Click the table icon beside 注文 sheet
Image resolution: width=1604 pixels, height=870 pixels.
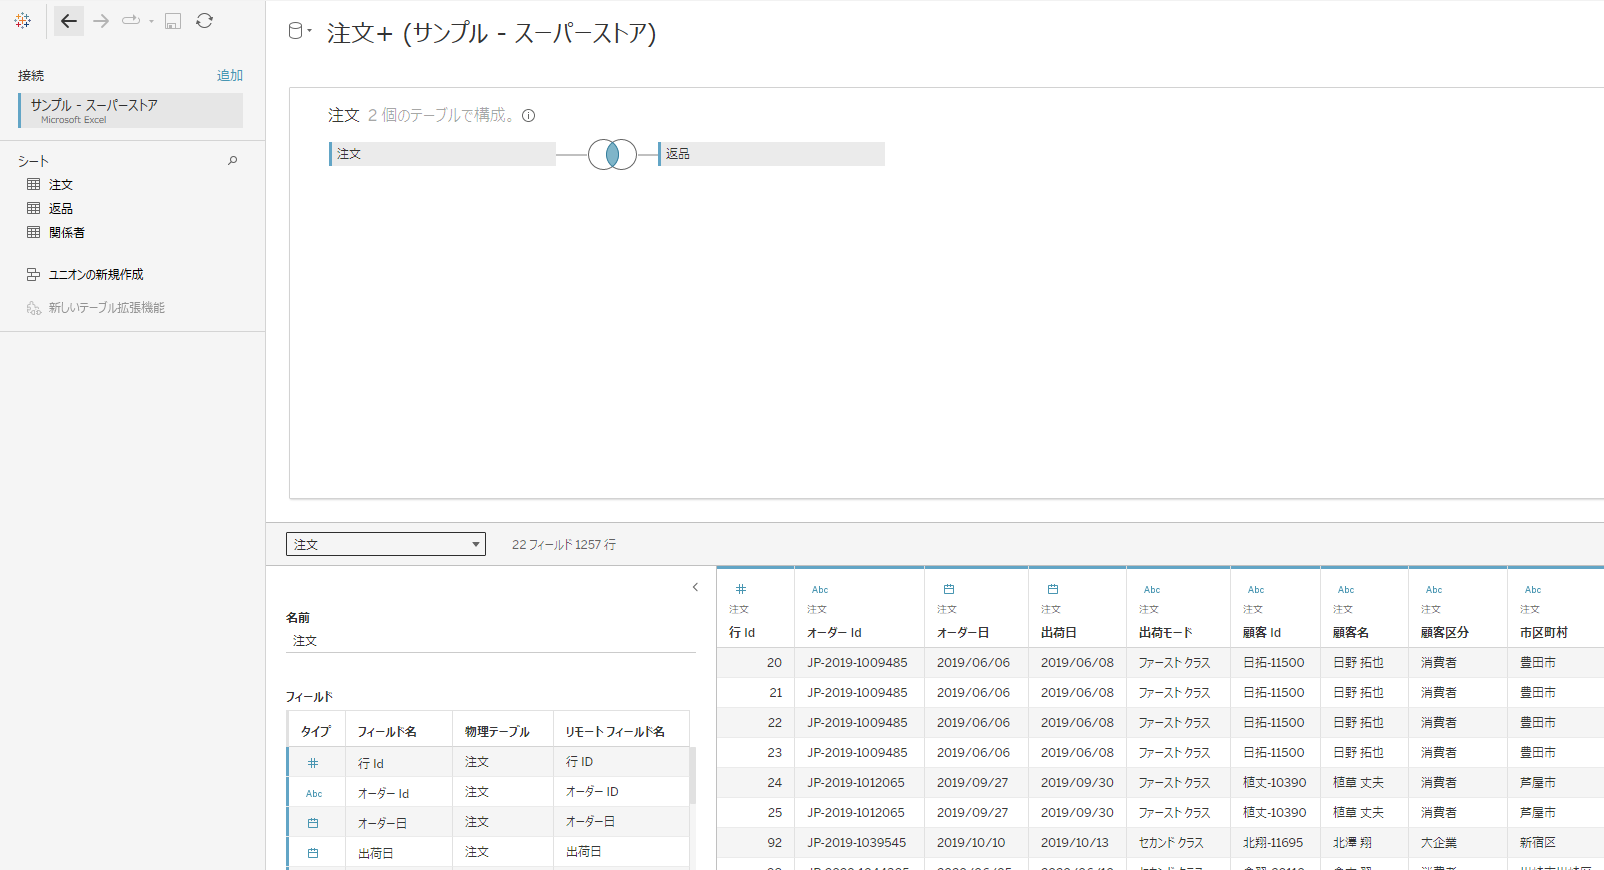click(x=34, y=184)
